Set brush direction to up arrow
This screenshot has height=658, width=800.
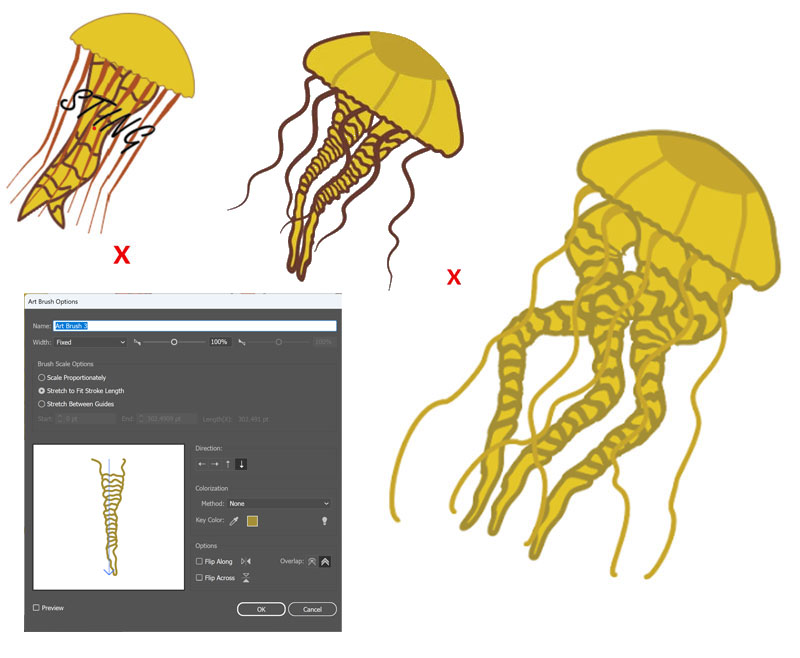pos(227,464)
